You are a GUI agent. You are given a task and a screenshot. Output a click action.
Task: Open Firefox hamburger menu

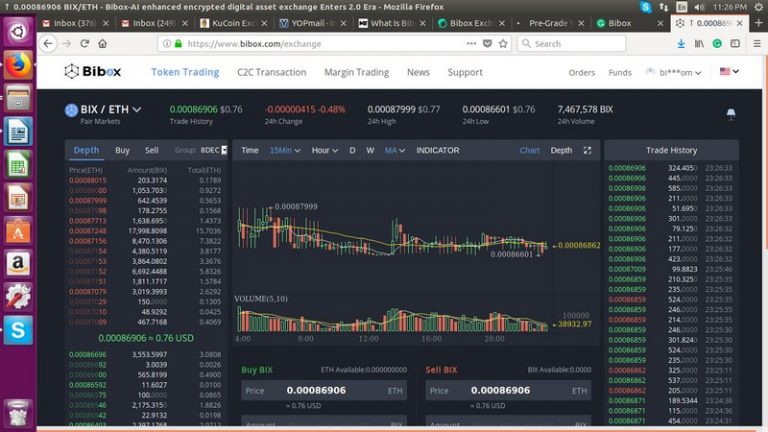click(x=757, y=44)
